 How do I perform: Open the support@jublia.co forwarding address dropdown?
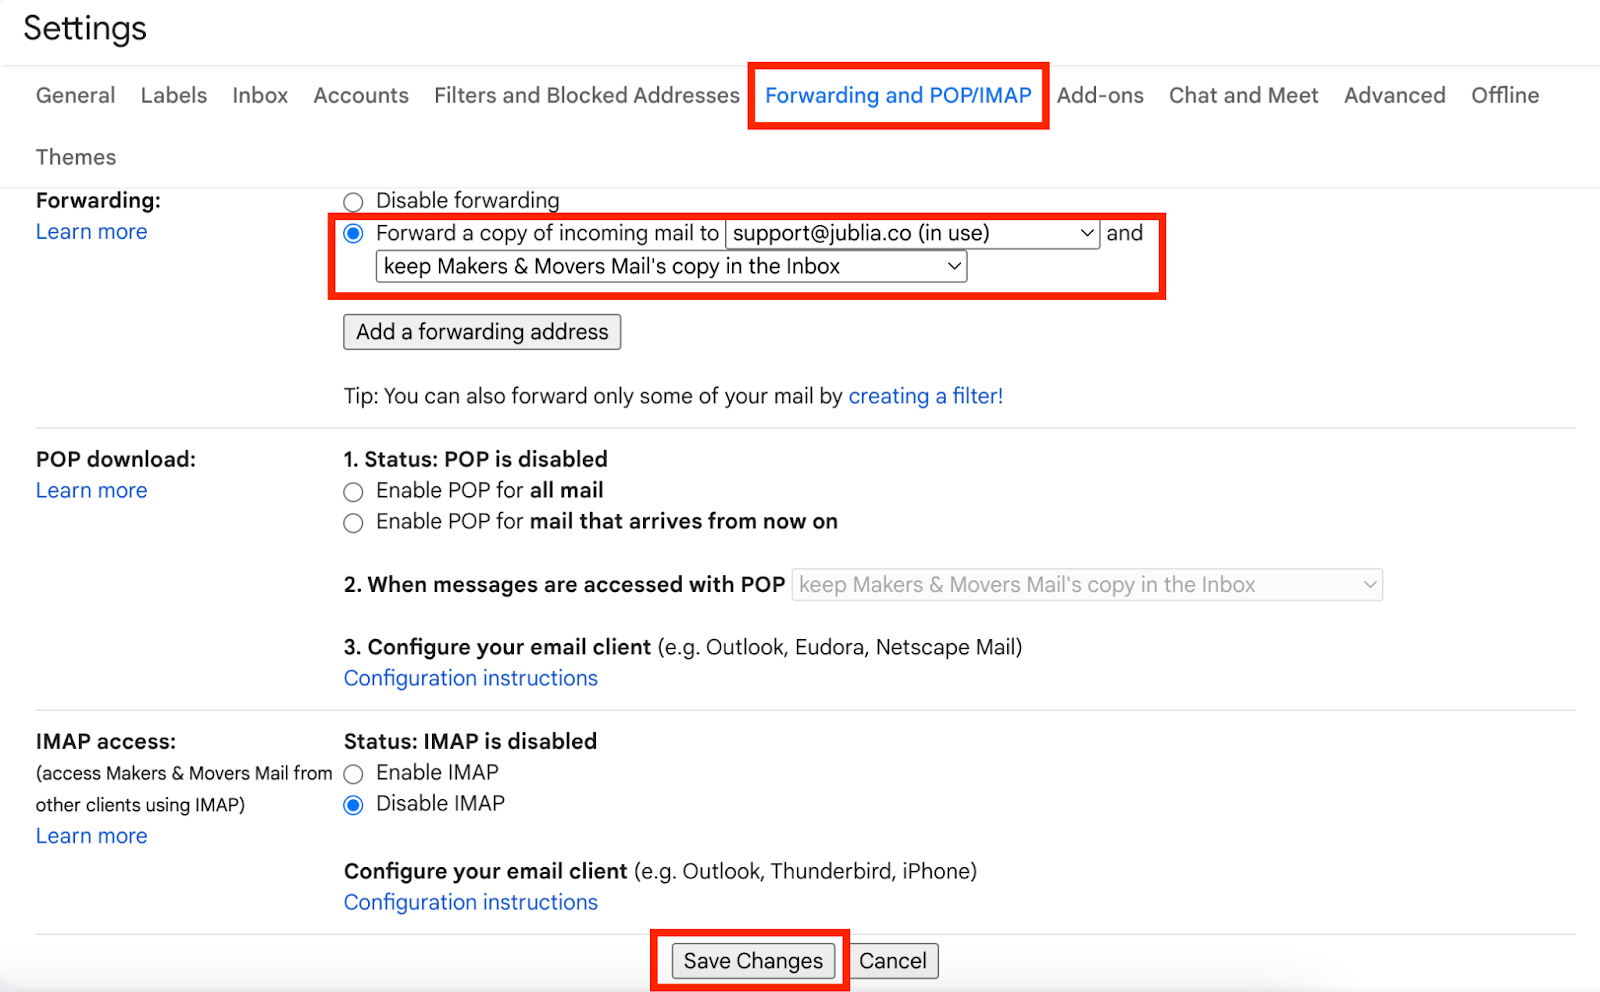coord(912,233)
